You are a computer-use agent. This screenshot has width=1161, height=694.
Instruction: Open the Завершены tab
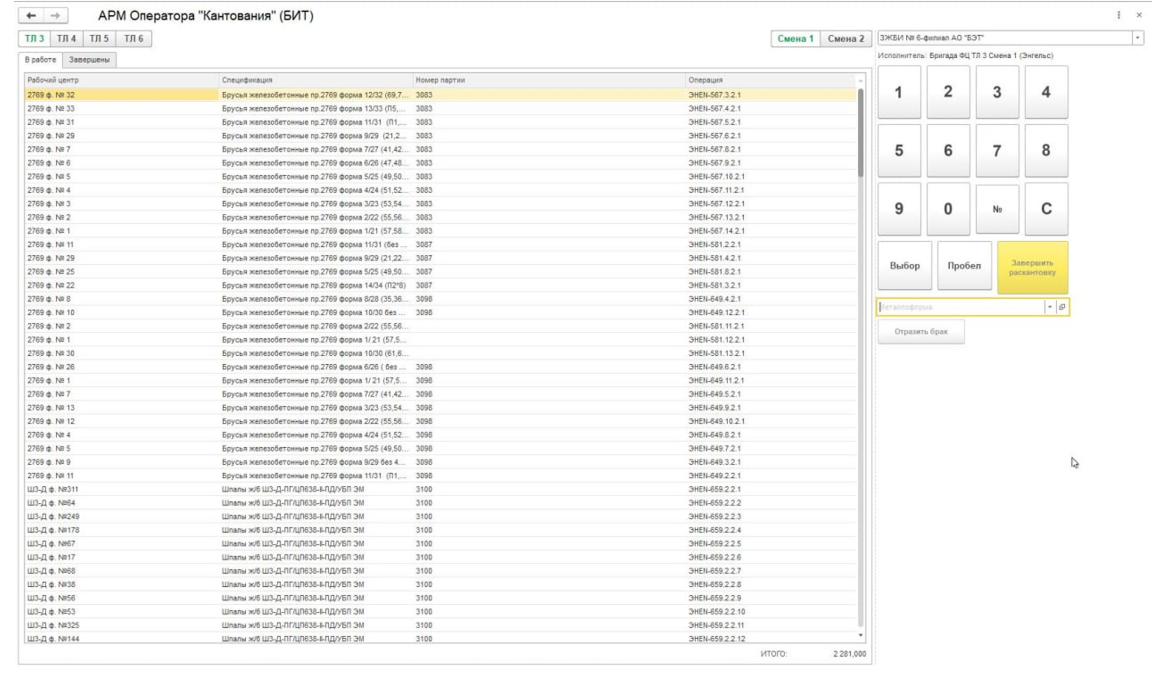(x=90, y=59)
